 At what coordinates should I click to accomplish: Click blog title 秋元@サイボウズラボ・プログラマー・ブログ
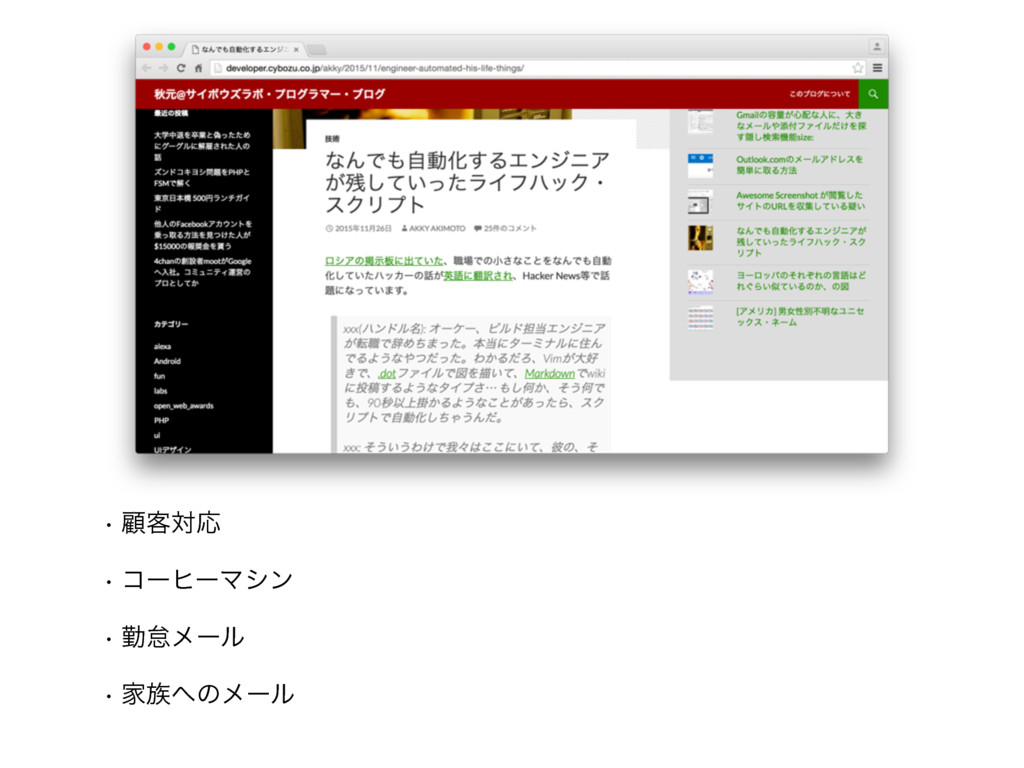270,94
